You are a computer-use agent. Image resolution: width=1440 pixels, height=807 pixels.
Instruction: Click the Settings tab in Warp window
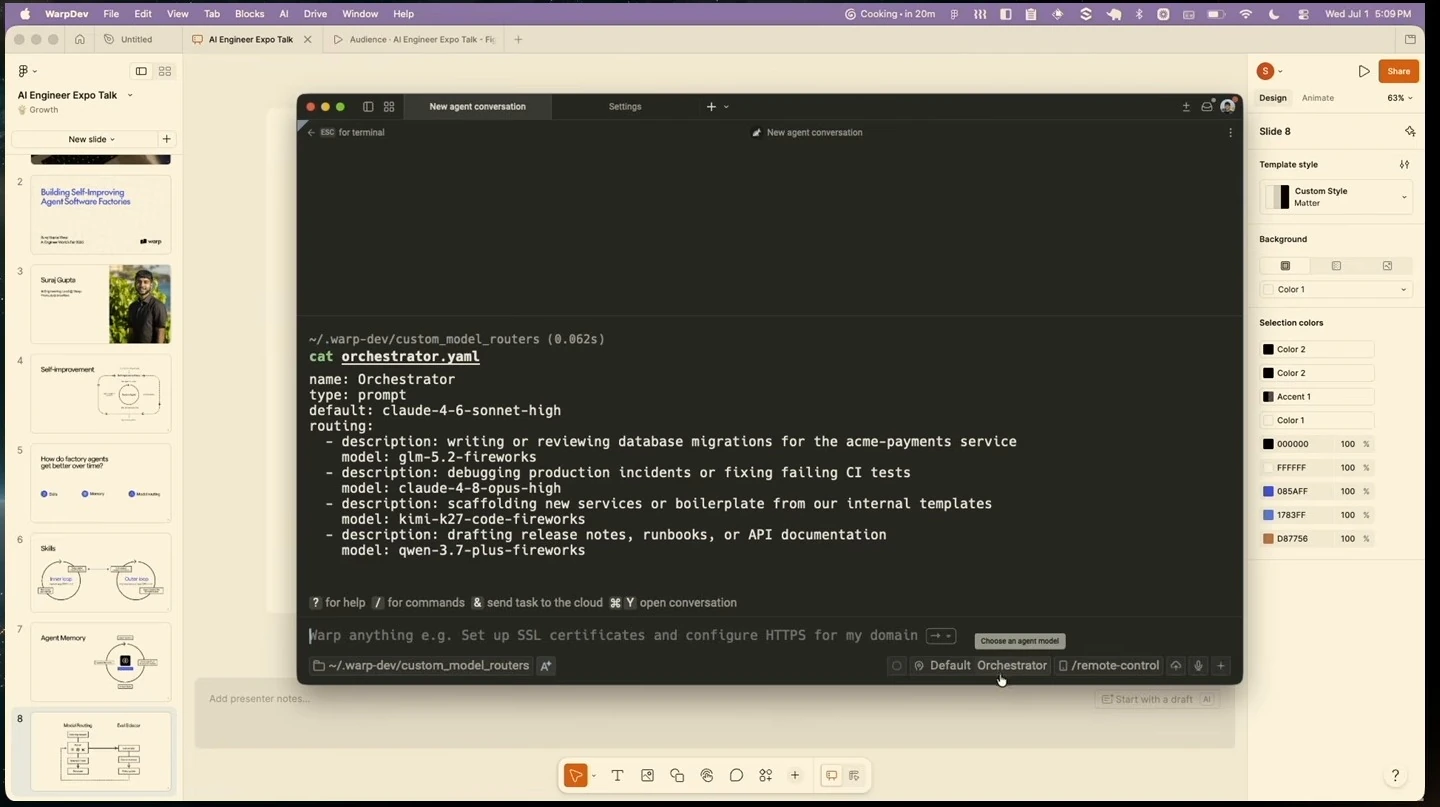[625, 106]
